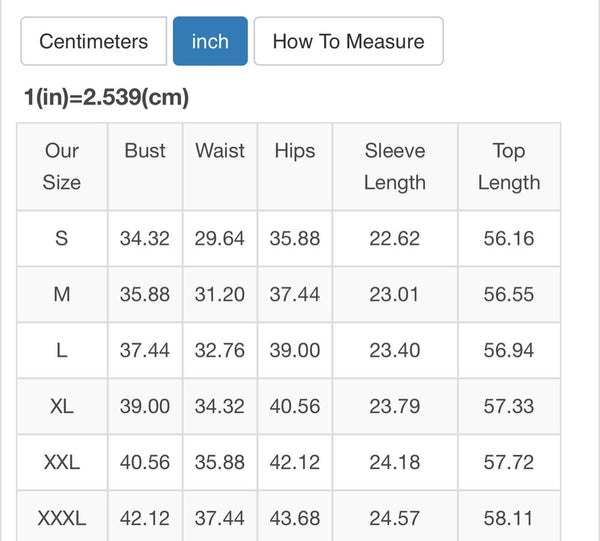600x541 pixels.
Task: Click the Sleeve Length column header
Action: click(x=395, y=166)
